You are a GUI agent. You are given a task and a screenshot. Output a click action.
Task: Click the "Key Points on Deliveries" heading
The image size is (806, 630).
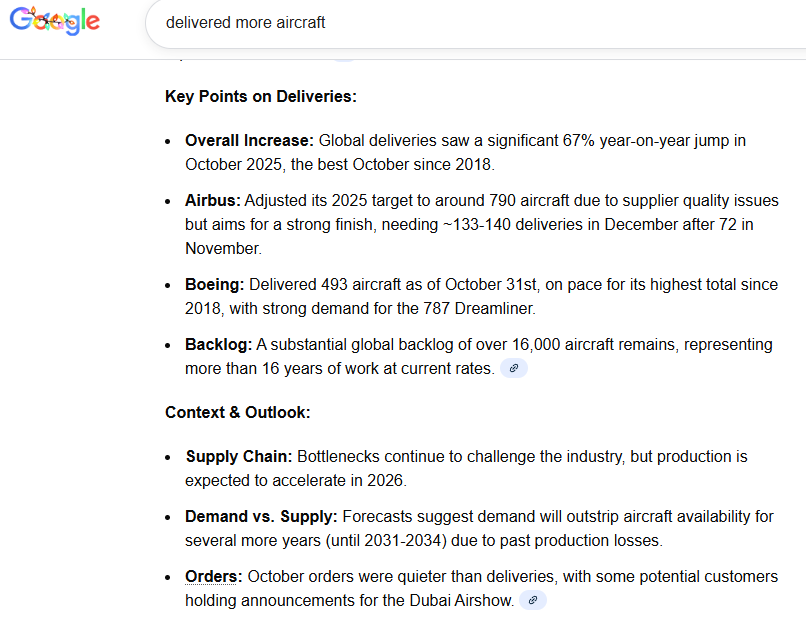click(261, 97)
